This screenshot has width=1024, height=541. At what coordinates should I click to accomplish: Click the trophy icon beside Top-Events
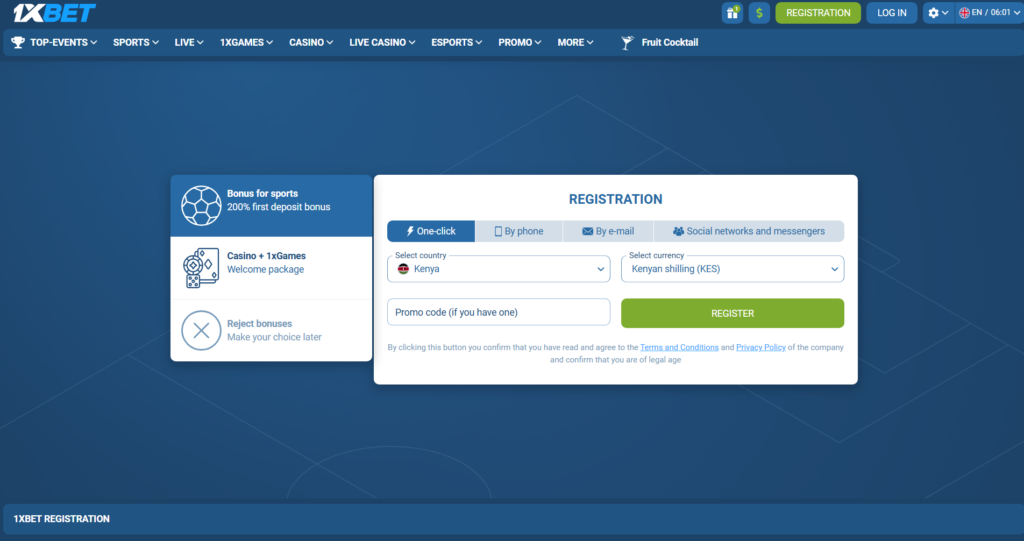click(x=18, y=43)
